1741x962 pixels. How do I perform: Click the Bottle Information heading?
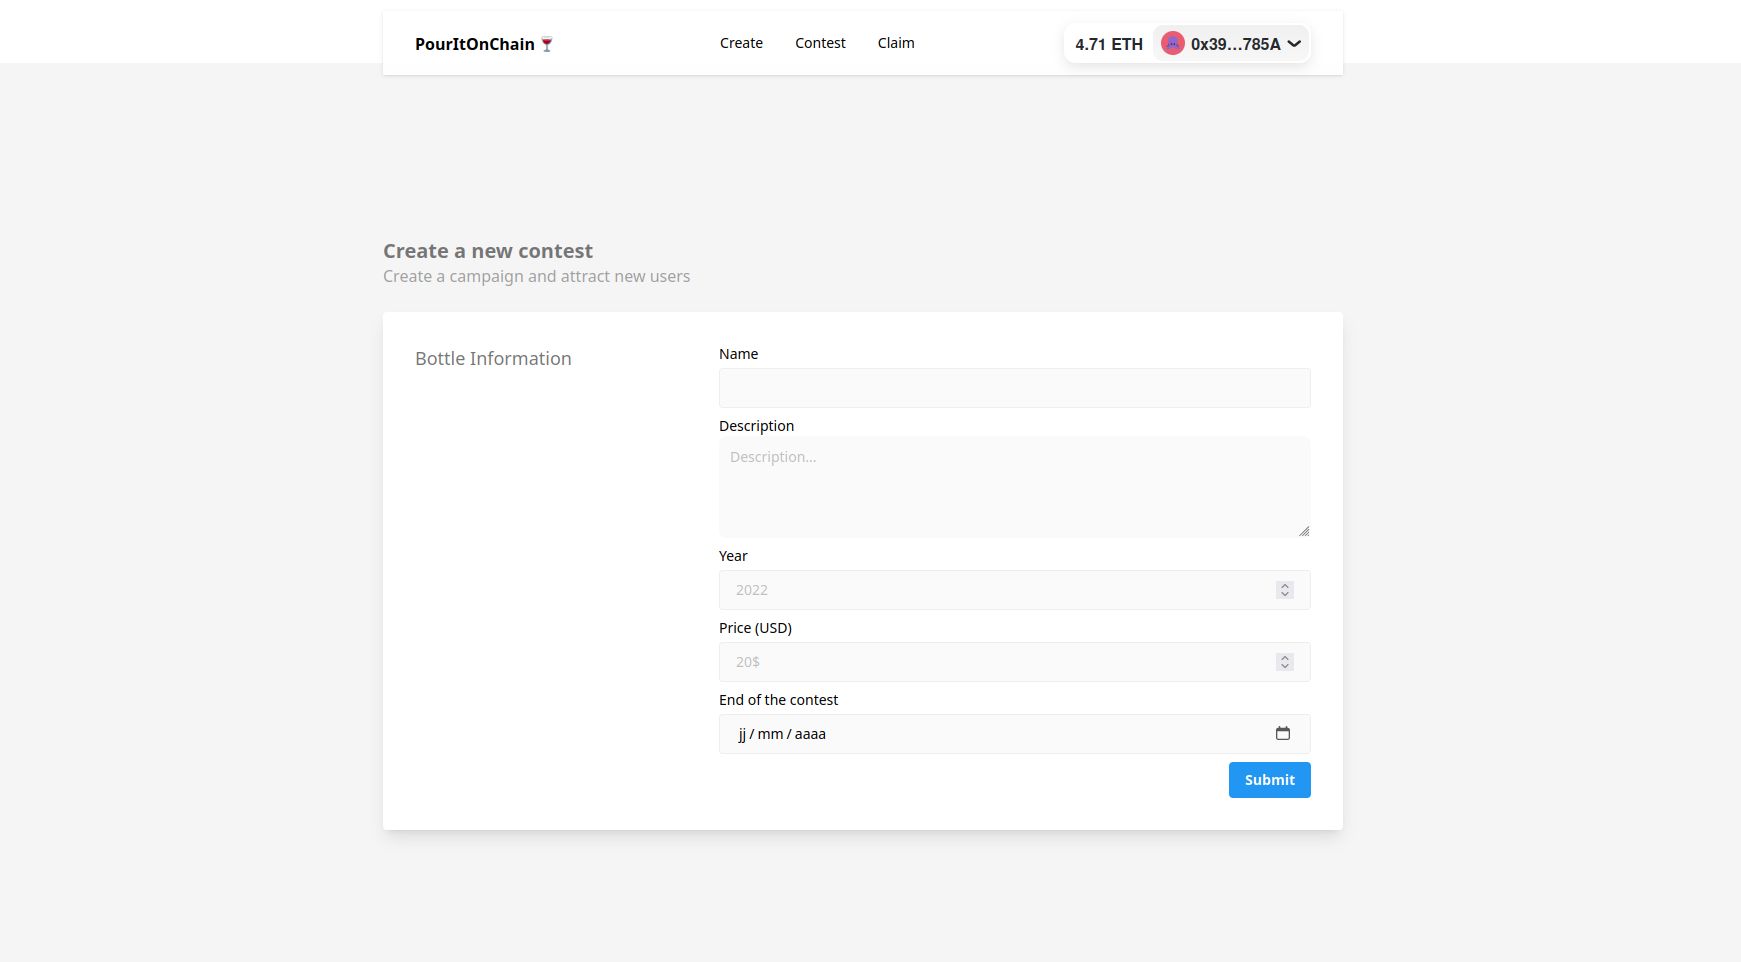(x=493, y=358)
